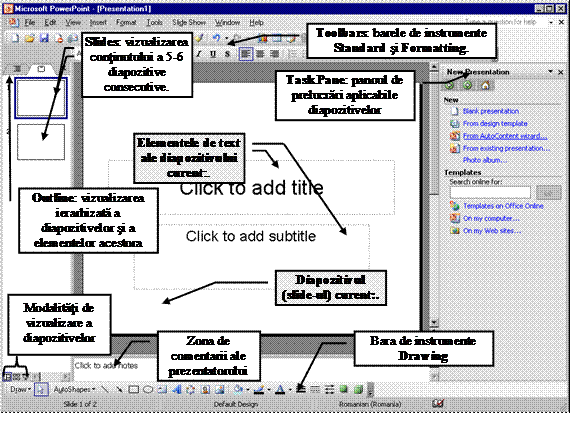The width and height of the screenshot is (572, 426).
Task: Click the Insert Clip Art icon
Action: (205, 390)
